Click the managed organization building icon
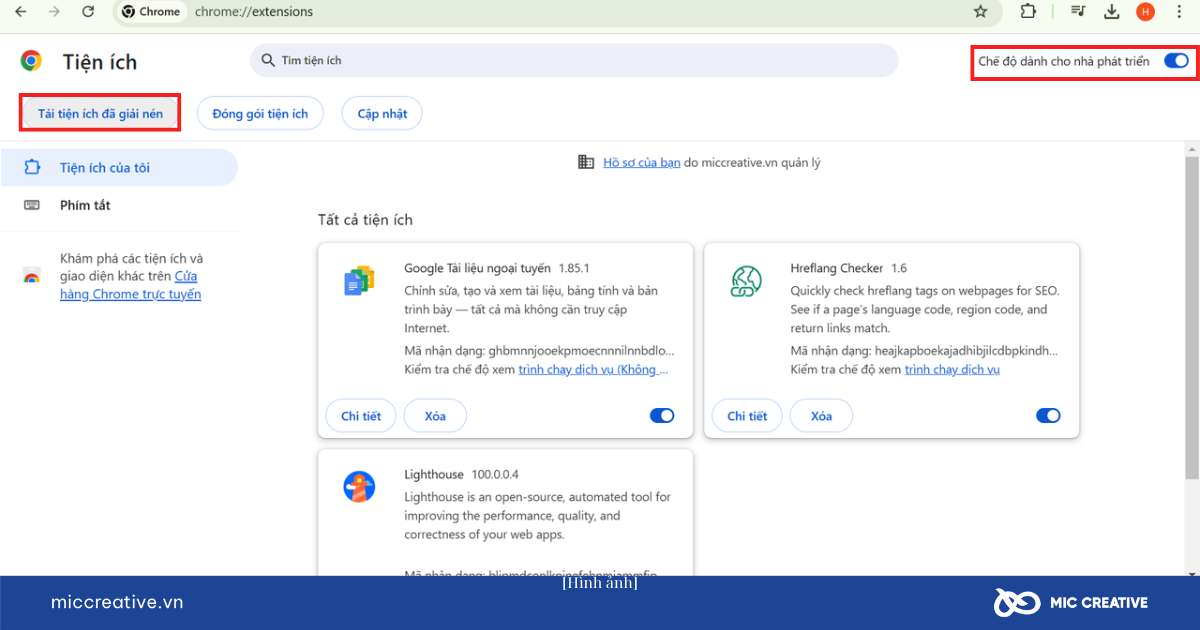1200x630 pixels. [x=587, y=162]
